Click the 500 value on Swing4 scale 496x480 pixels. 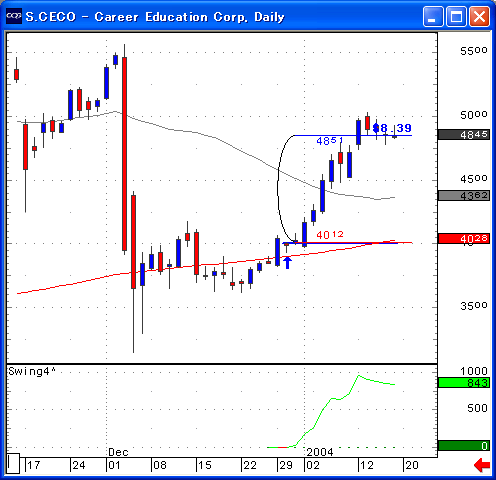click(477, 408)
